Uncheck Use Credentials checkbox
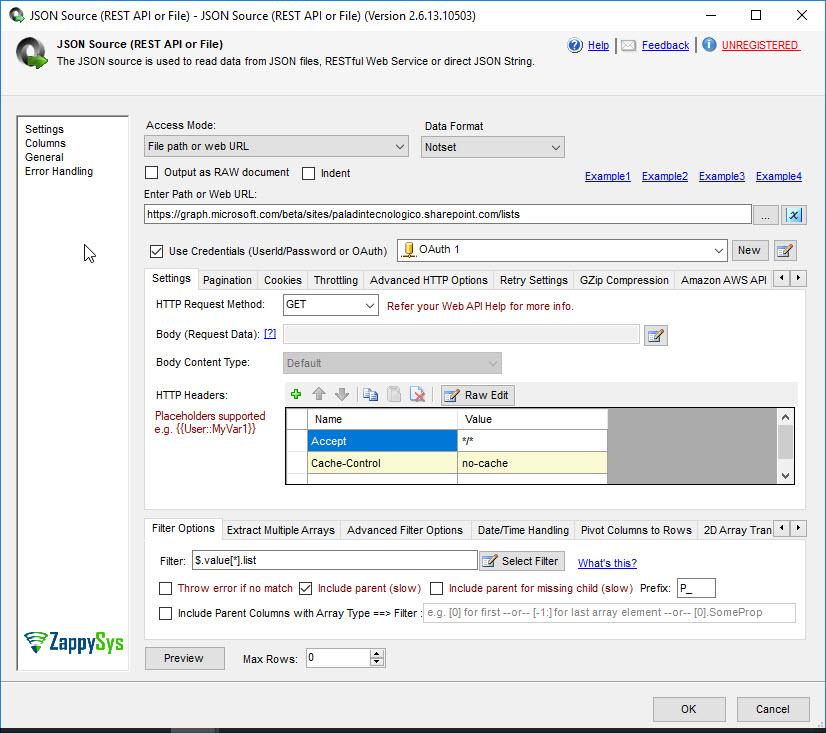Screen dimensions: 826x733 tap(156, 251)
